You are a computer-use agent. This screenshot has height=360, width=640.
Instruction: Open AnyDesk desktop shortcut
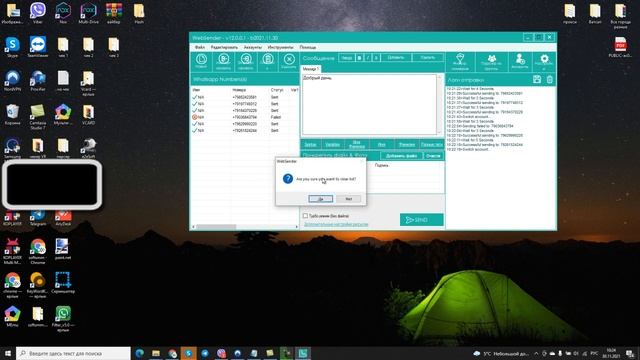point(63,218)
